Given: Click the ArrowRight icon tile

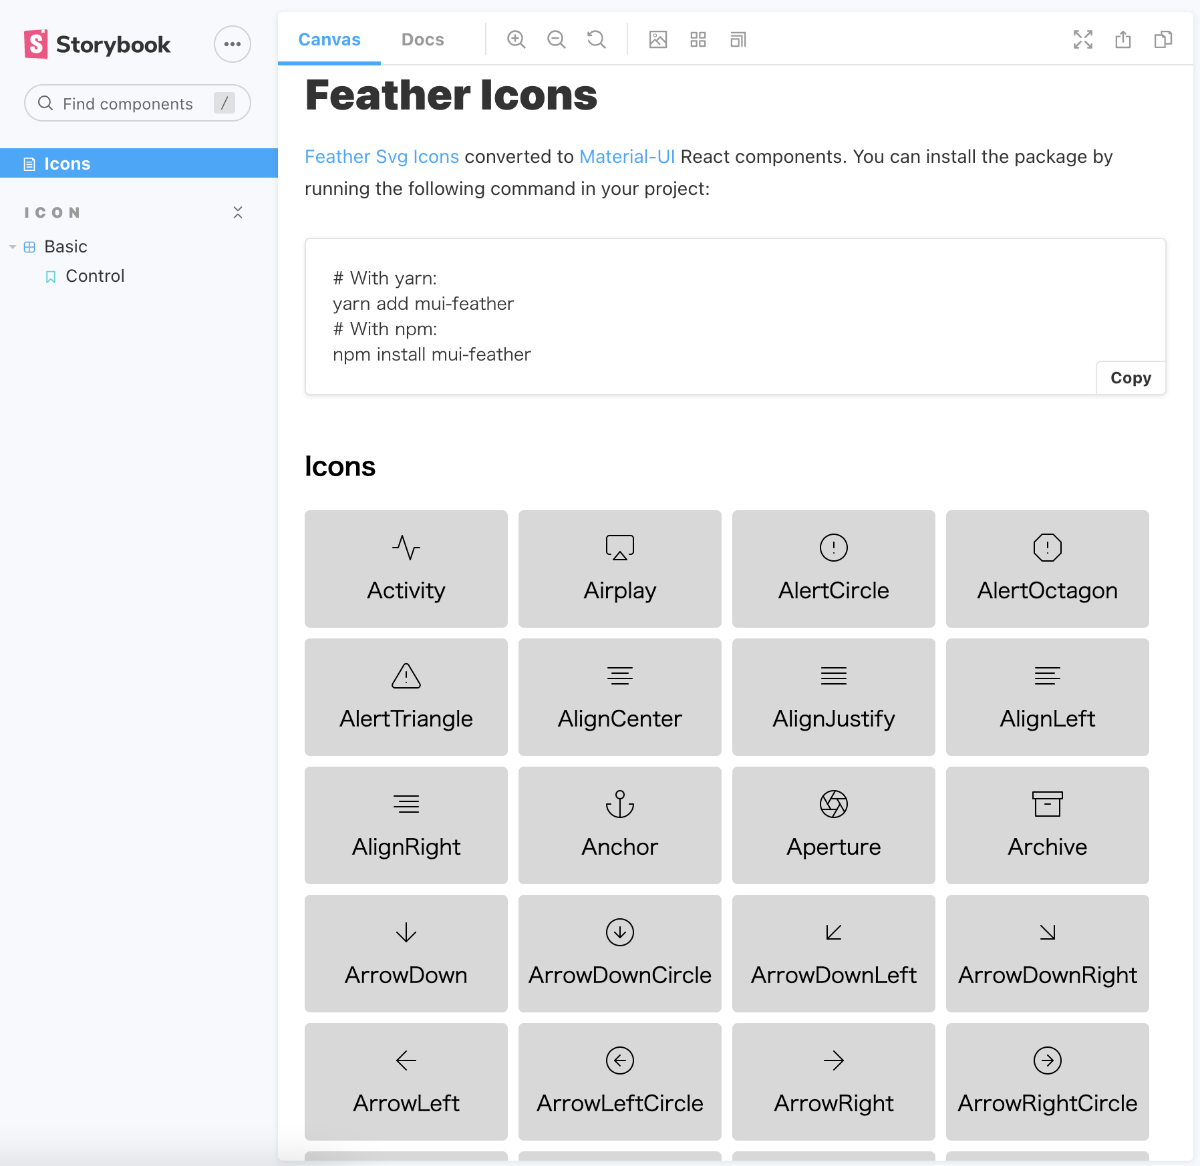Looking at the screenshot, I should pyautogui.click(x=834, y=1081).
